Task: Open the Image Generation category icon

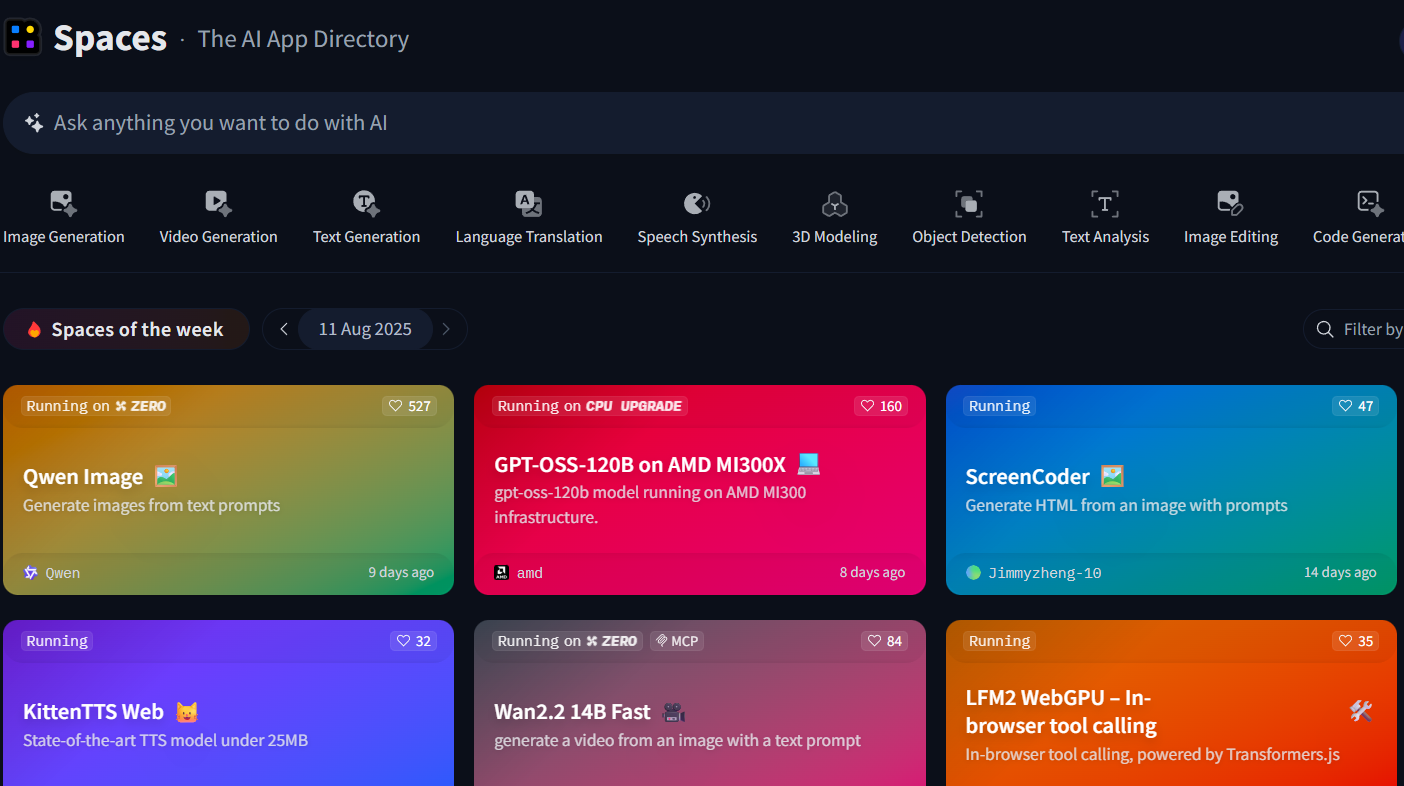Action: [x=64, y=203]
